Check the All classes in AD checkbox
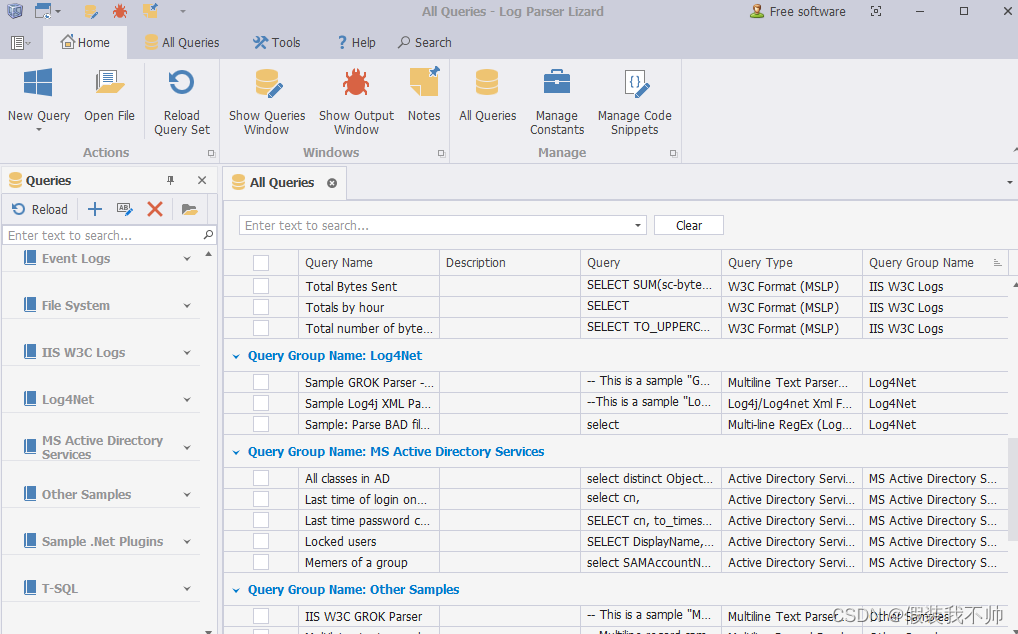The image size is (1018, 634). click(261, 478)
